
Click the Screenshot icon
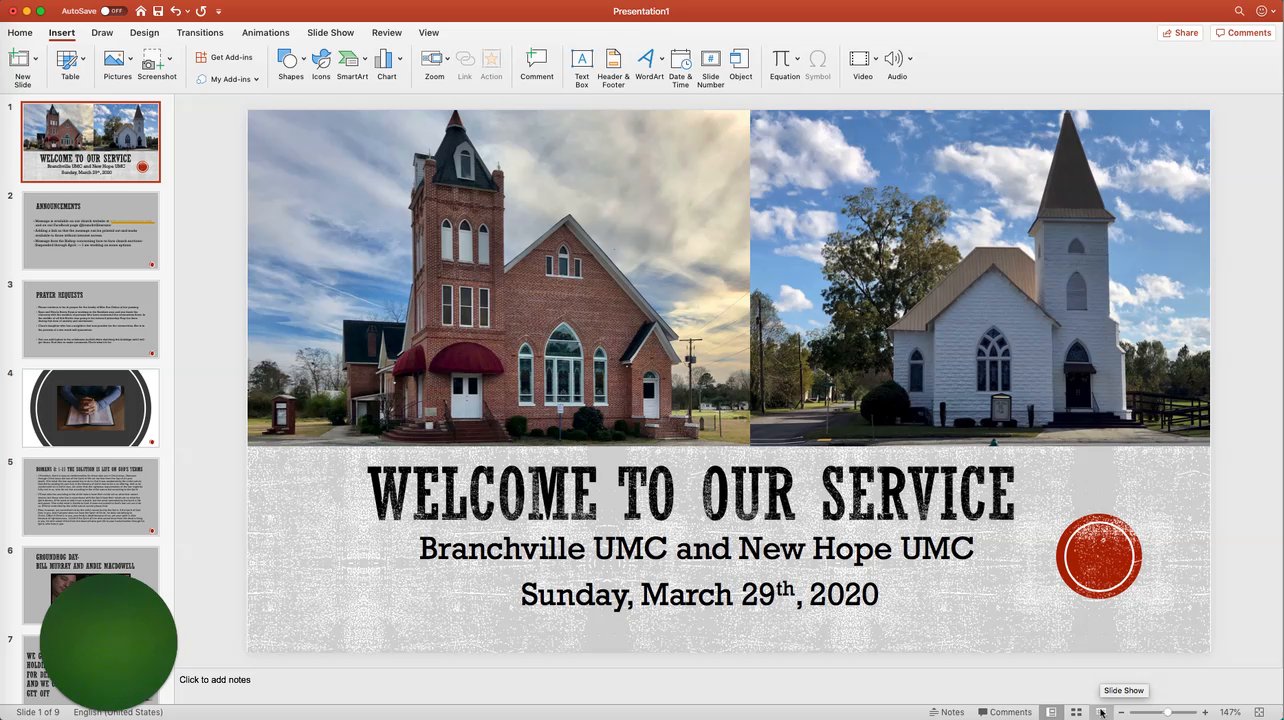(x=153, y=60)
